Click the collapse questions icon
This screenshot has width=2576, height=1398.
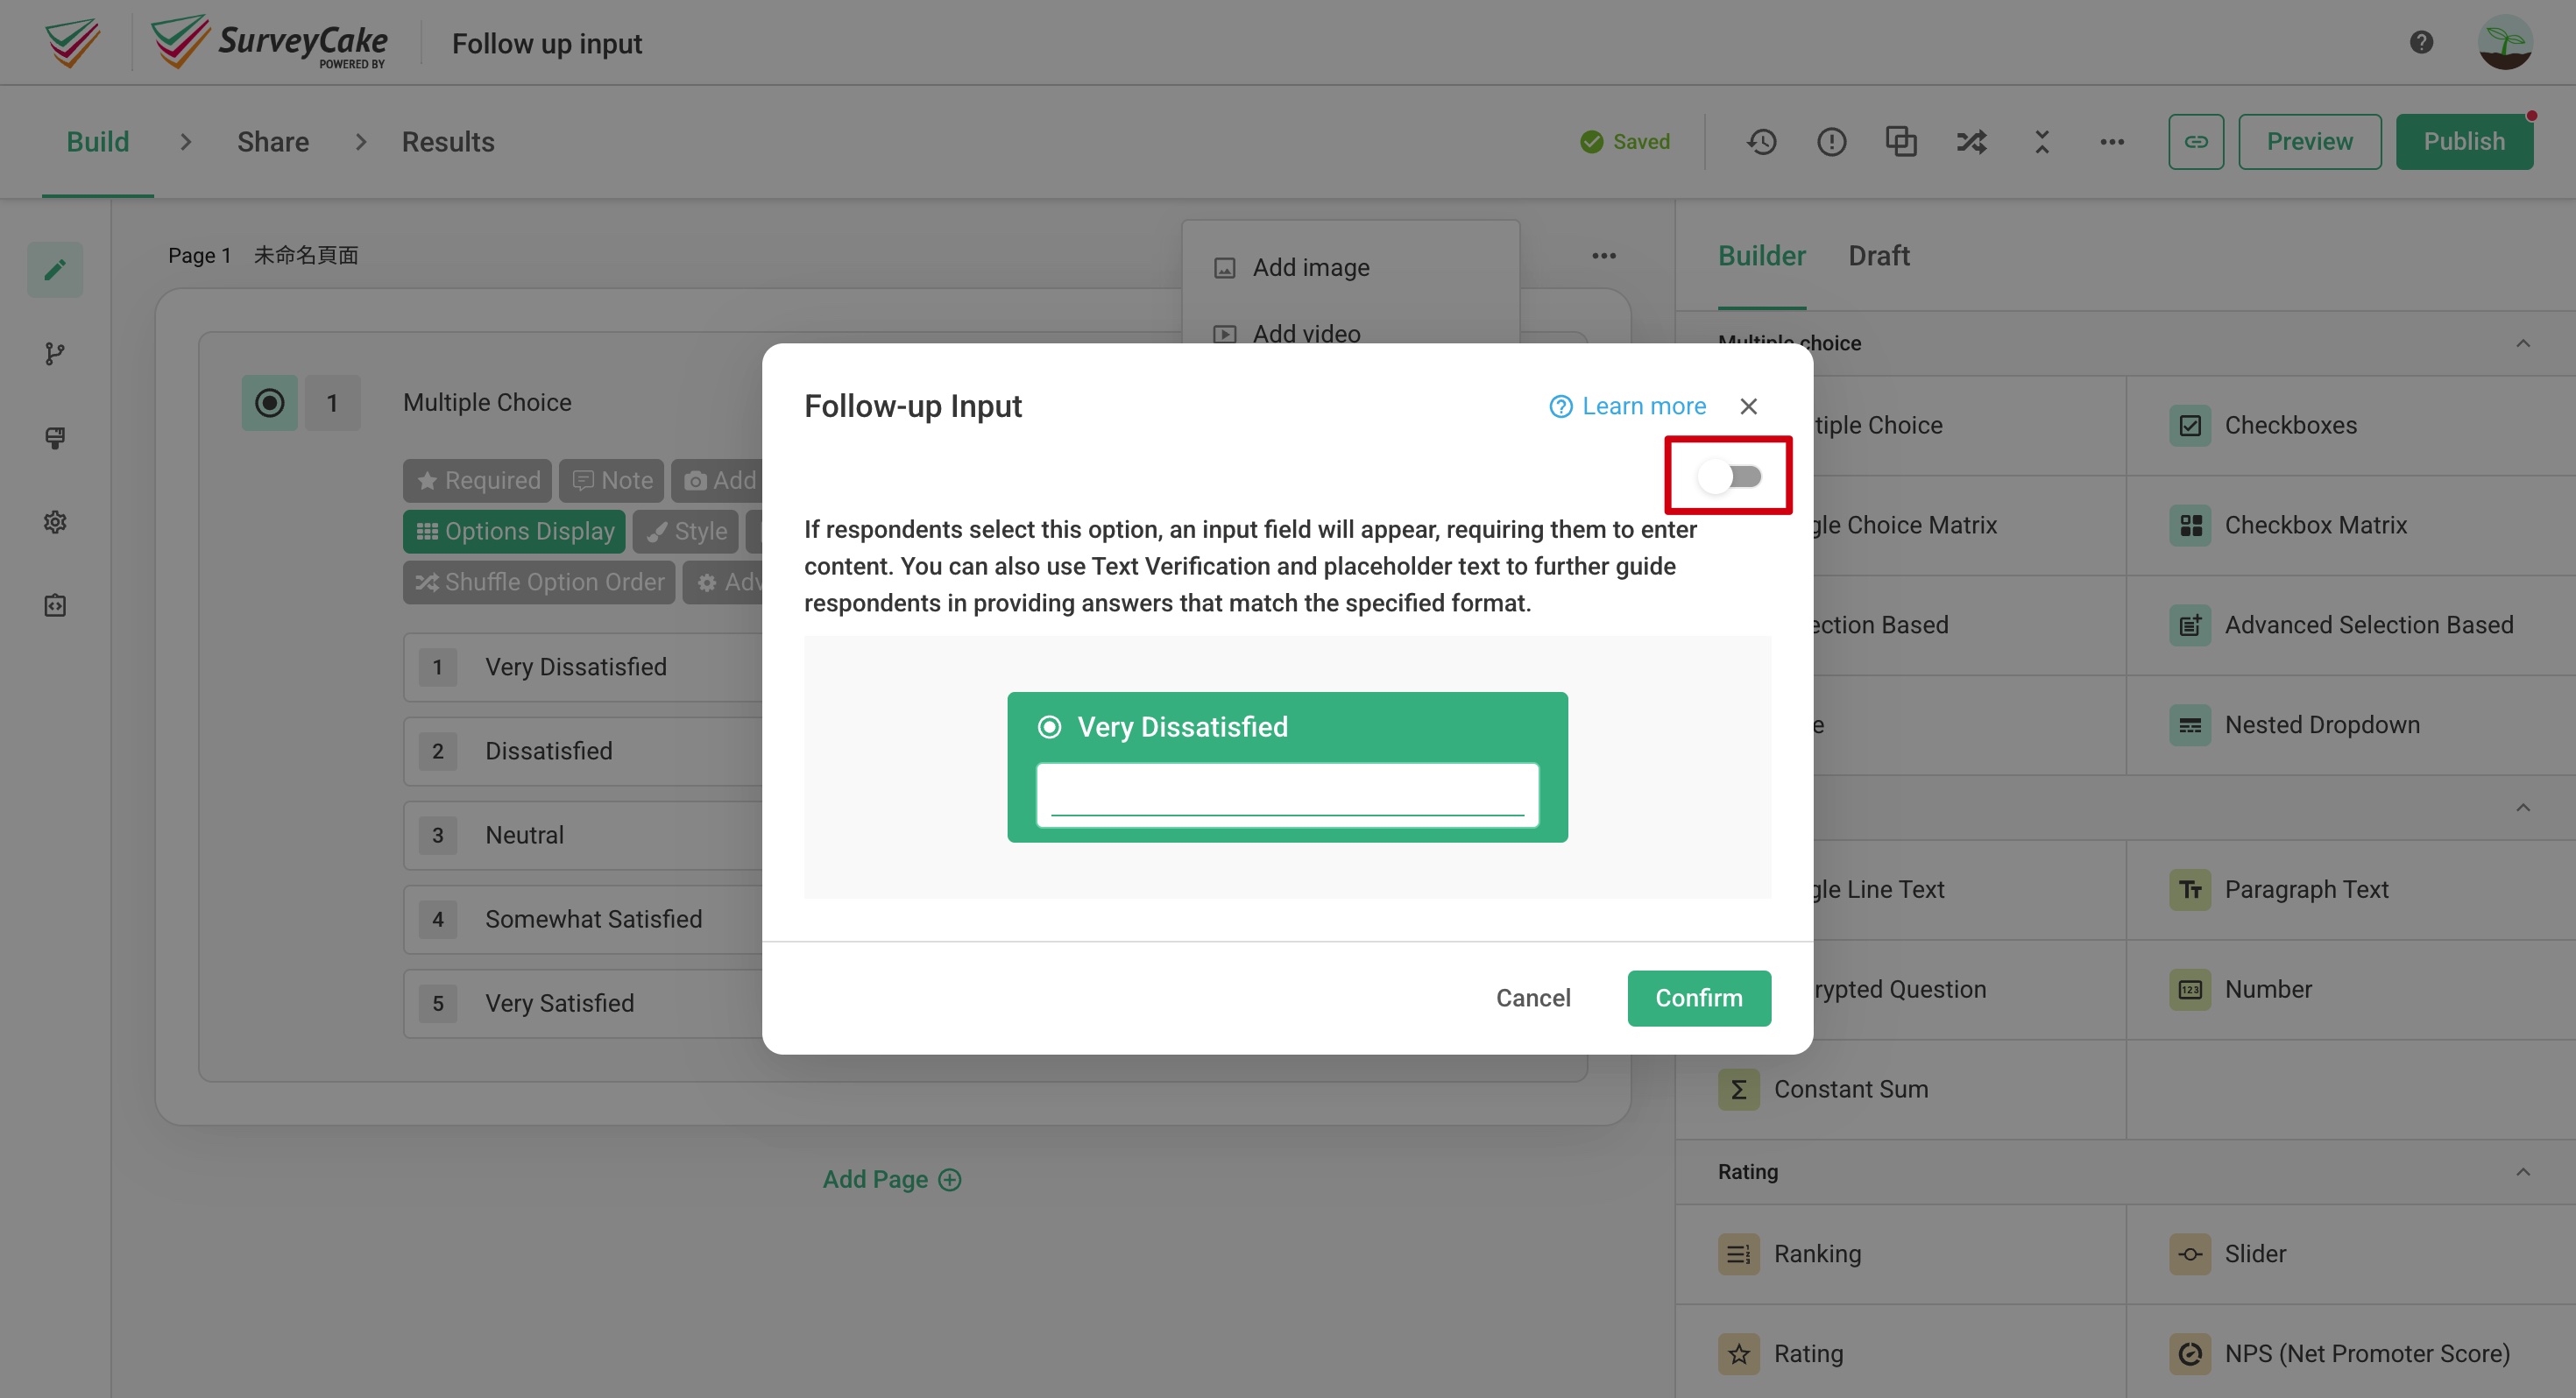[2041, 141]
